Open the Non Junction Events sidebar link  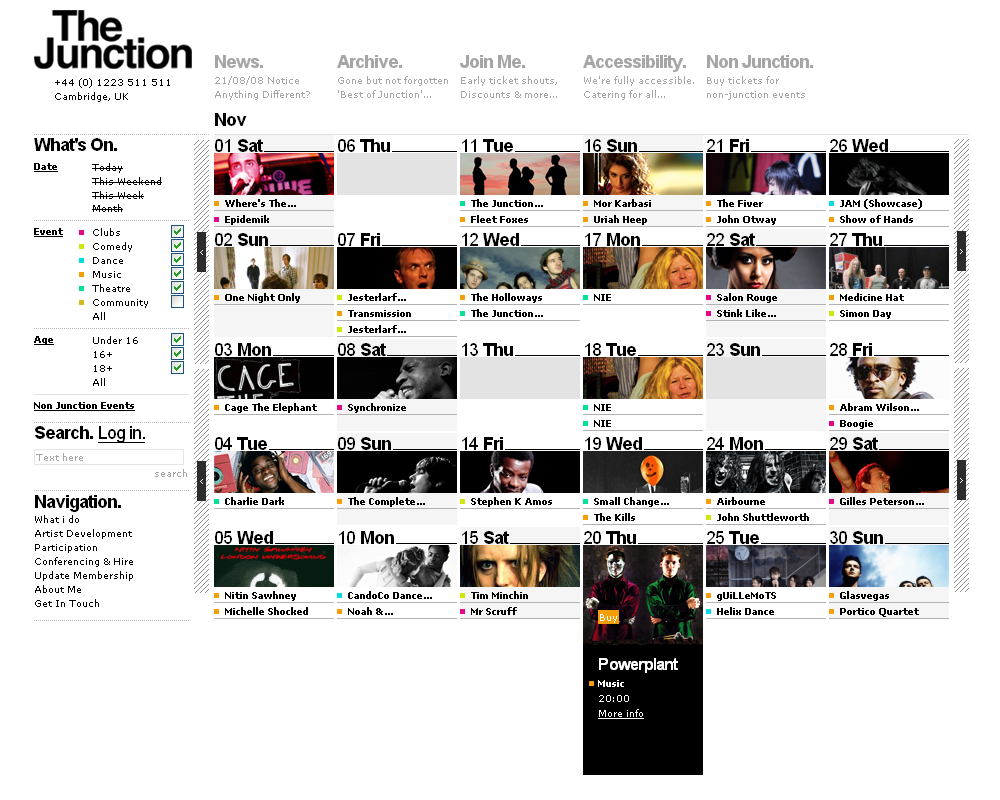(x=84, y=406)
